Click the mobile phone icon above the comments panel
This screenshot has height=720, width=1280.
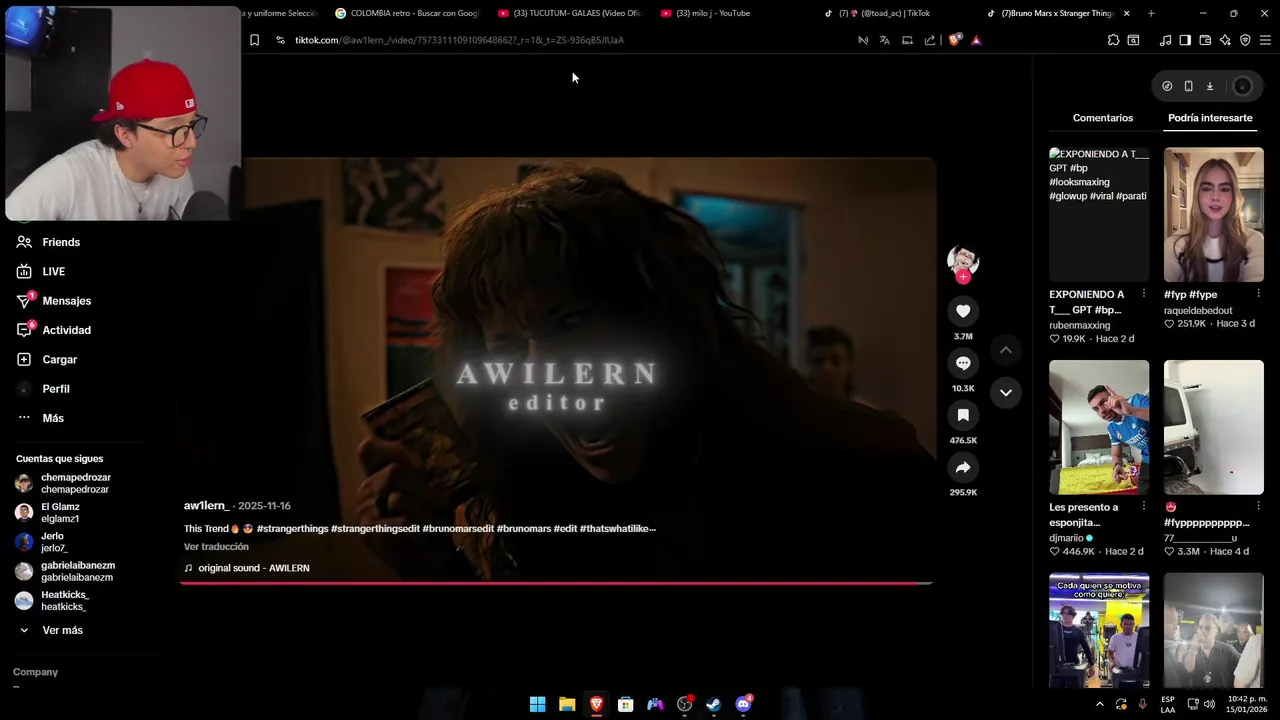(1188, 86)
